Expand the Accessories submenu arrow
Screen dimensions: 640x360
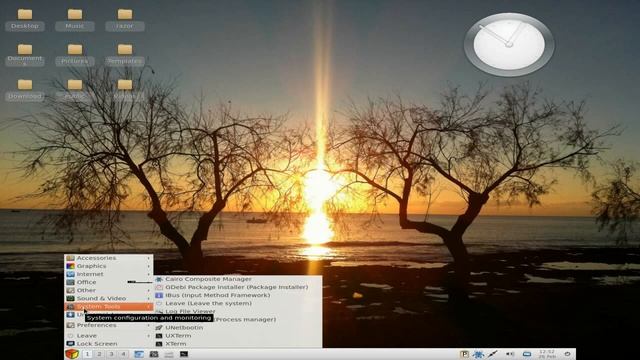click(x=149, y=258)
